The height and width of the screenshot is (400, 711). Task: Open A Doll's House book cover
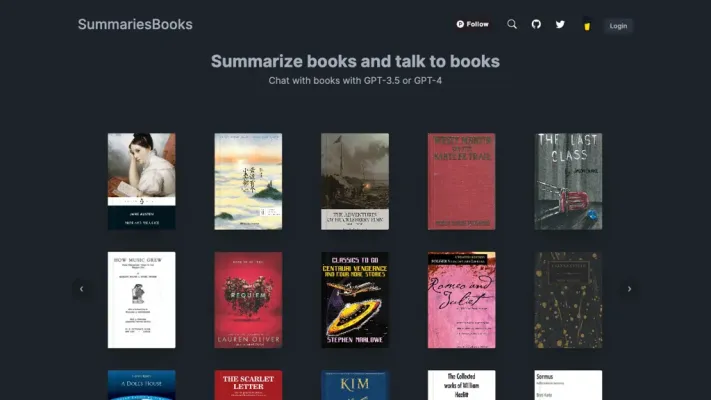141,385
